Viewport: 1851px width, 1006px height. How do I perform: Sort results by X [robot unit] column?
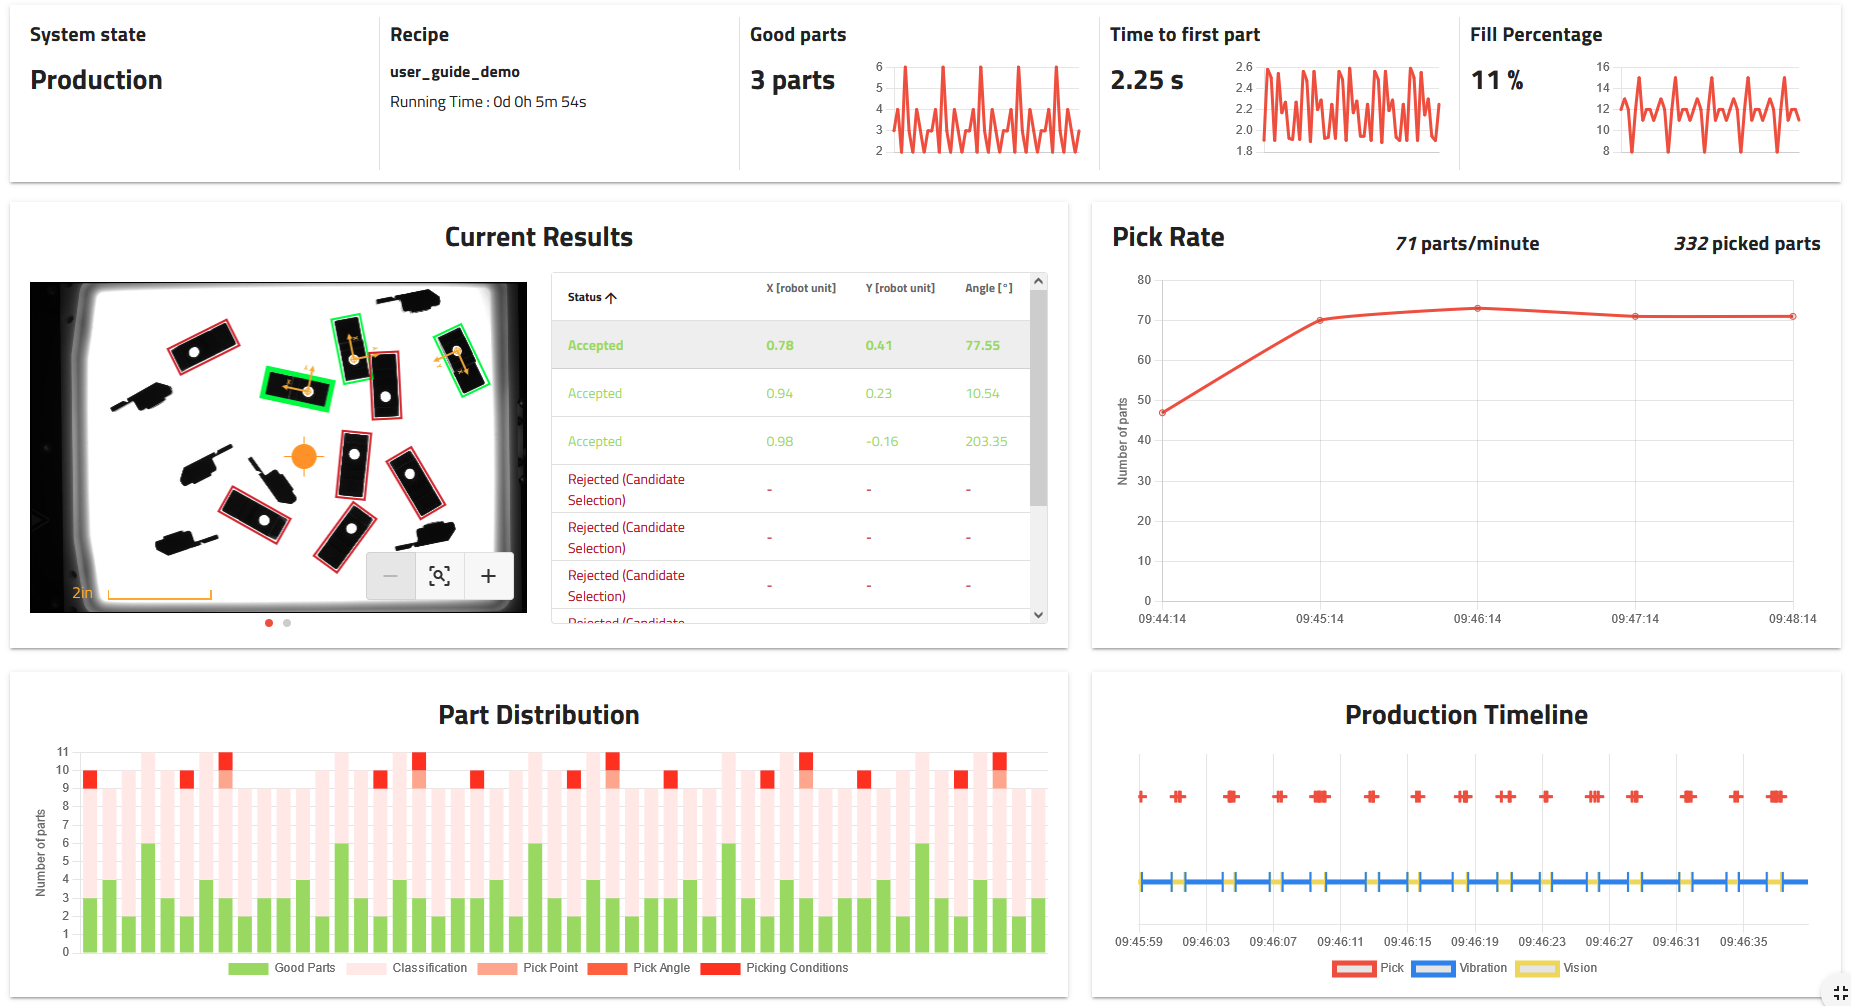pos(800,288)
